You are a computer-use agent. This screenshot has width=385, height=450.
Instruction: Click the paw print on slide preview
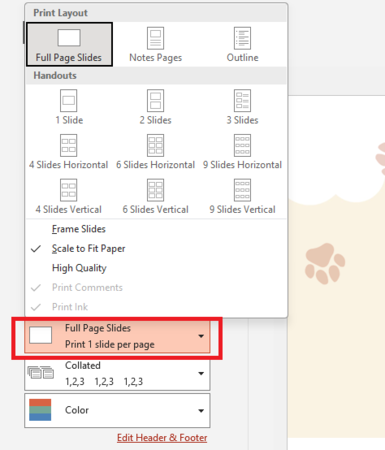tap(325, 263)
